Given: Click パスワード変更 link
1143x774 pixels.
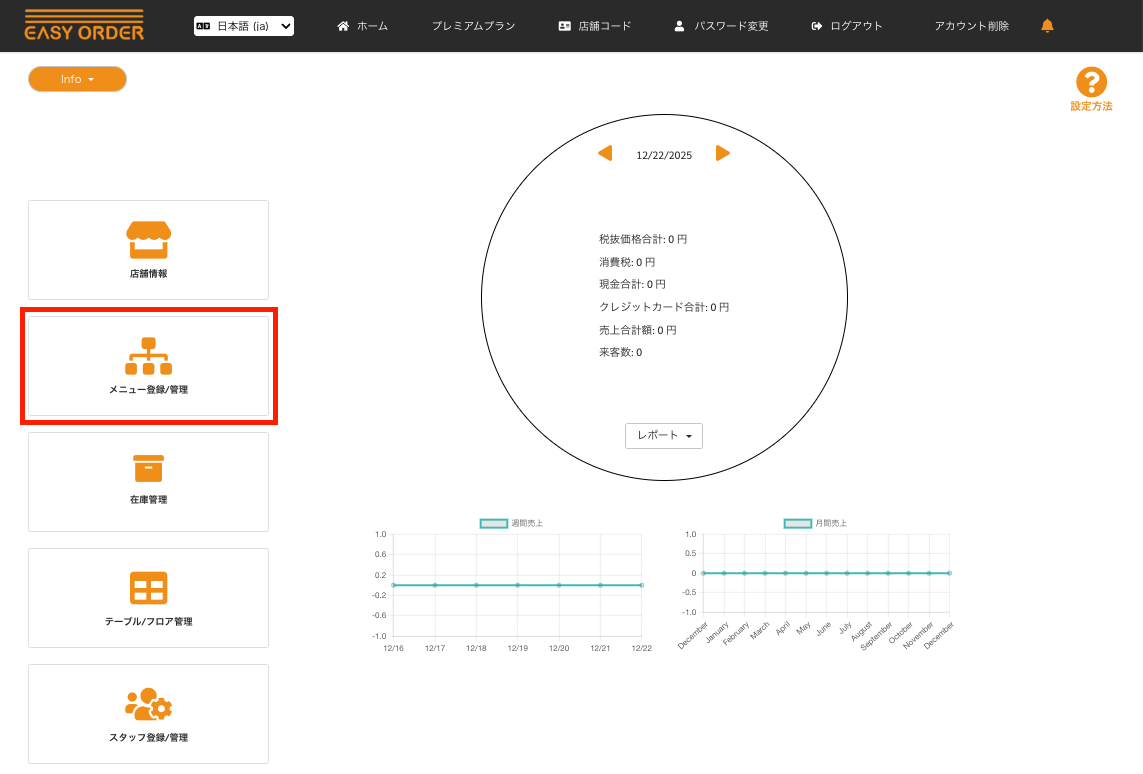Looking at the screenshot, I should (x=721, y=26).
